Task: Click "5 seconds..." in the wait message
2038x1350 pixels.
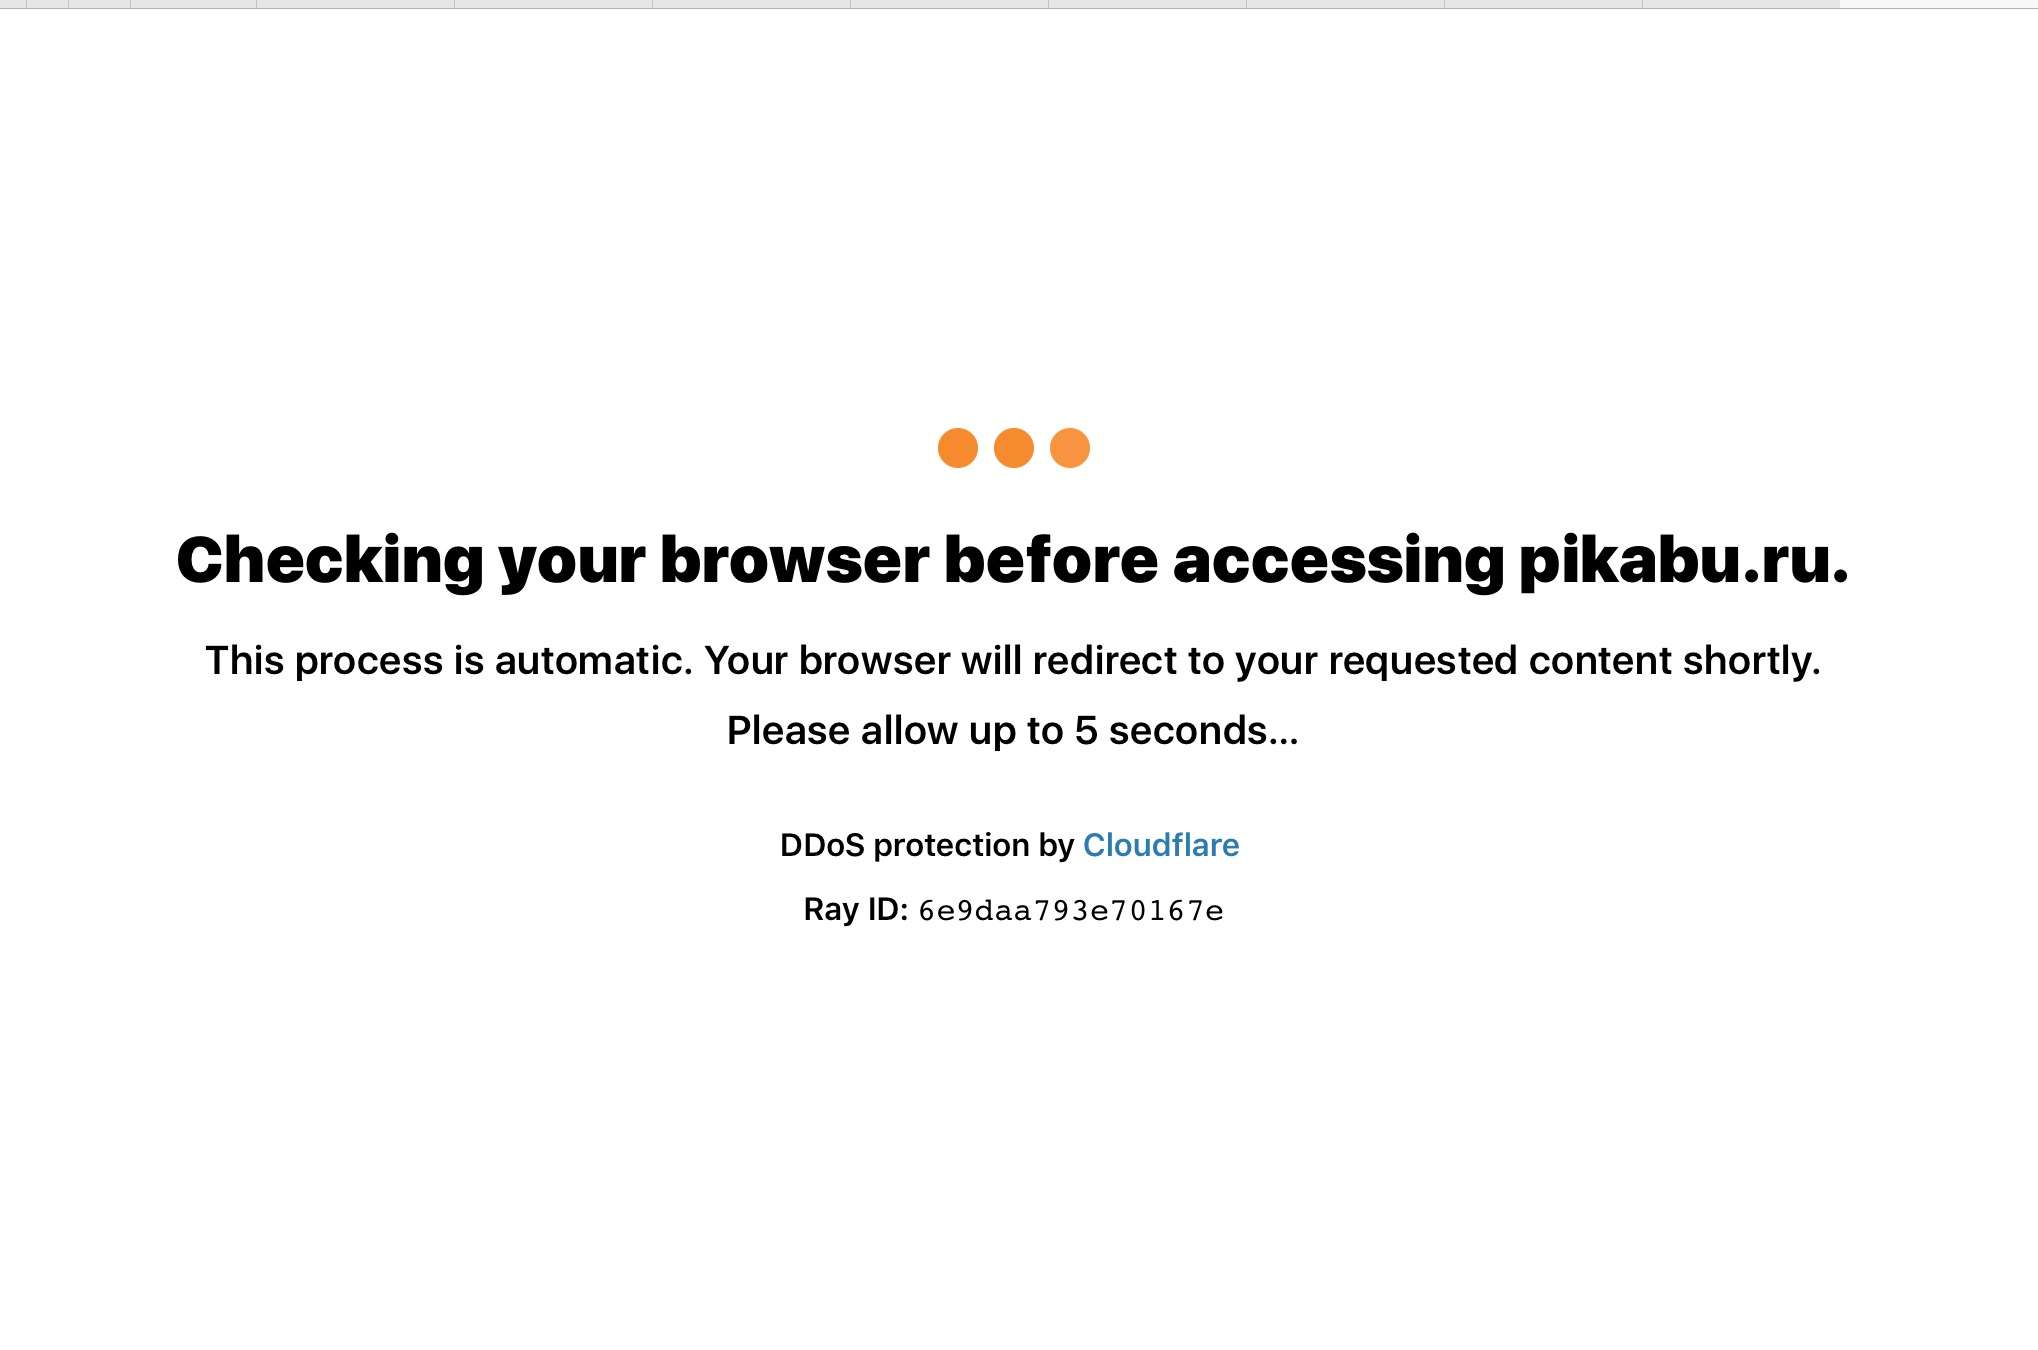Action: [x=1186, y=731]
